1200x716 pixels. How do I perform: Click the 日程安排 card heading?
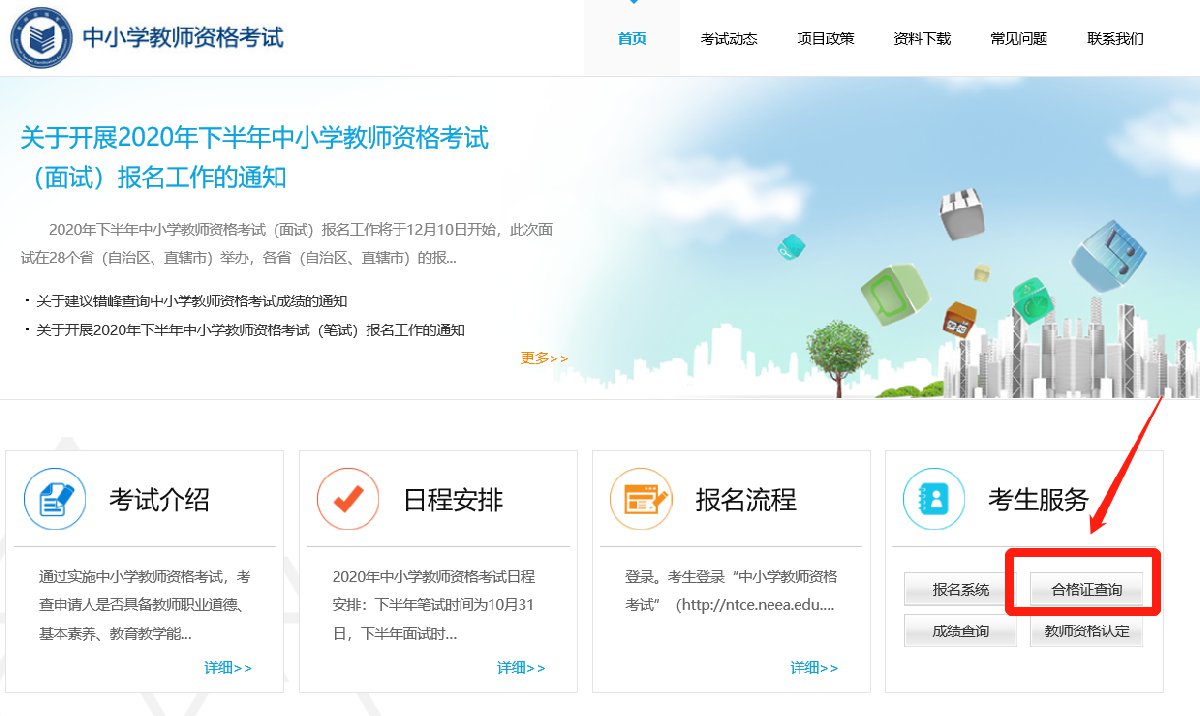click(453, 500)
